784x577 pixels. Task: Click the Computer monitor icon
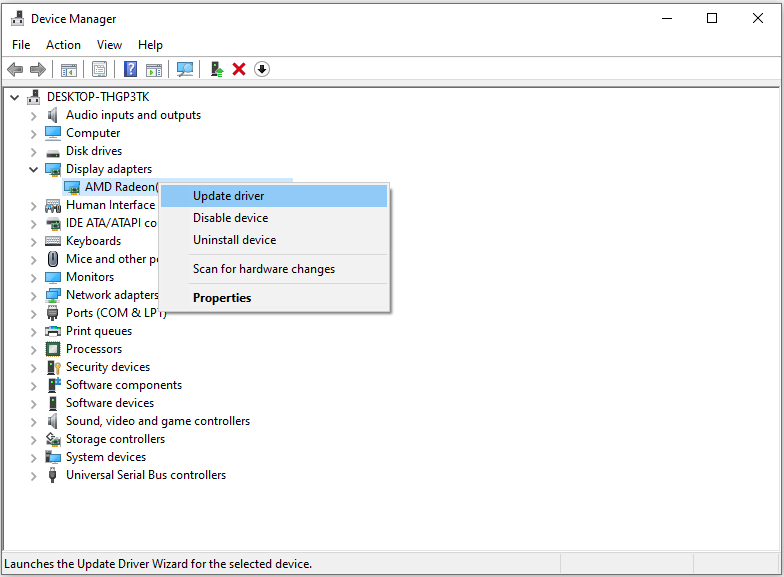coord(52,133)
